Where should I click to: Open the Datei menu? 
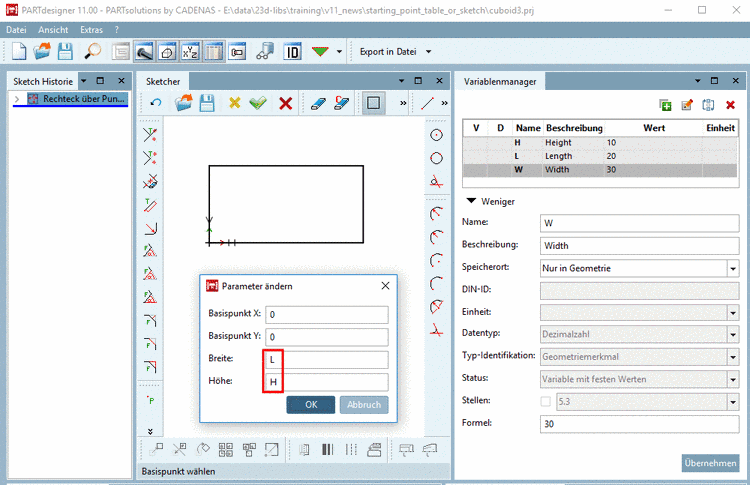(16, 30)
